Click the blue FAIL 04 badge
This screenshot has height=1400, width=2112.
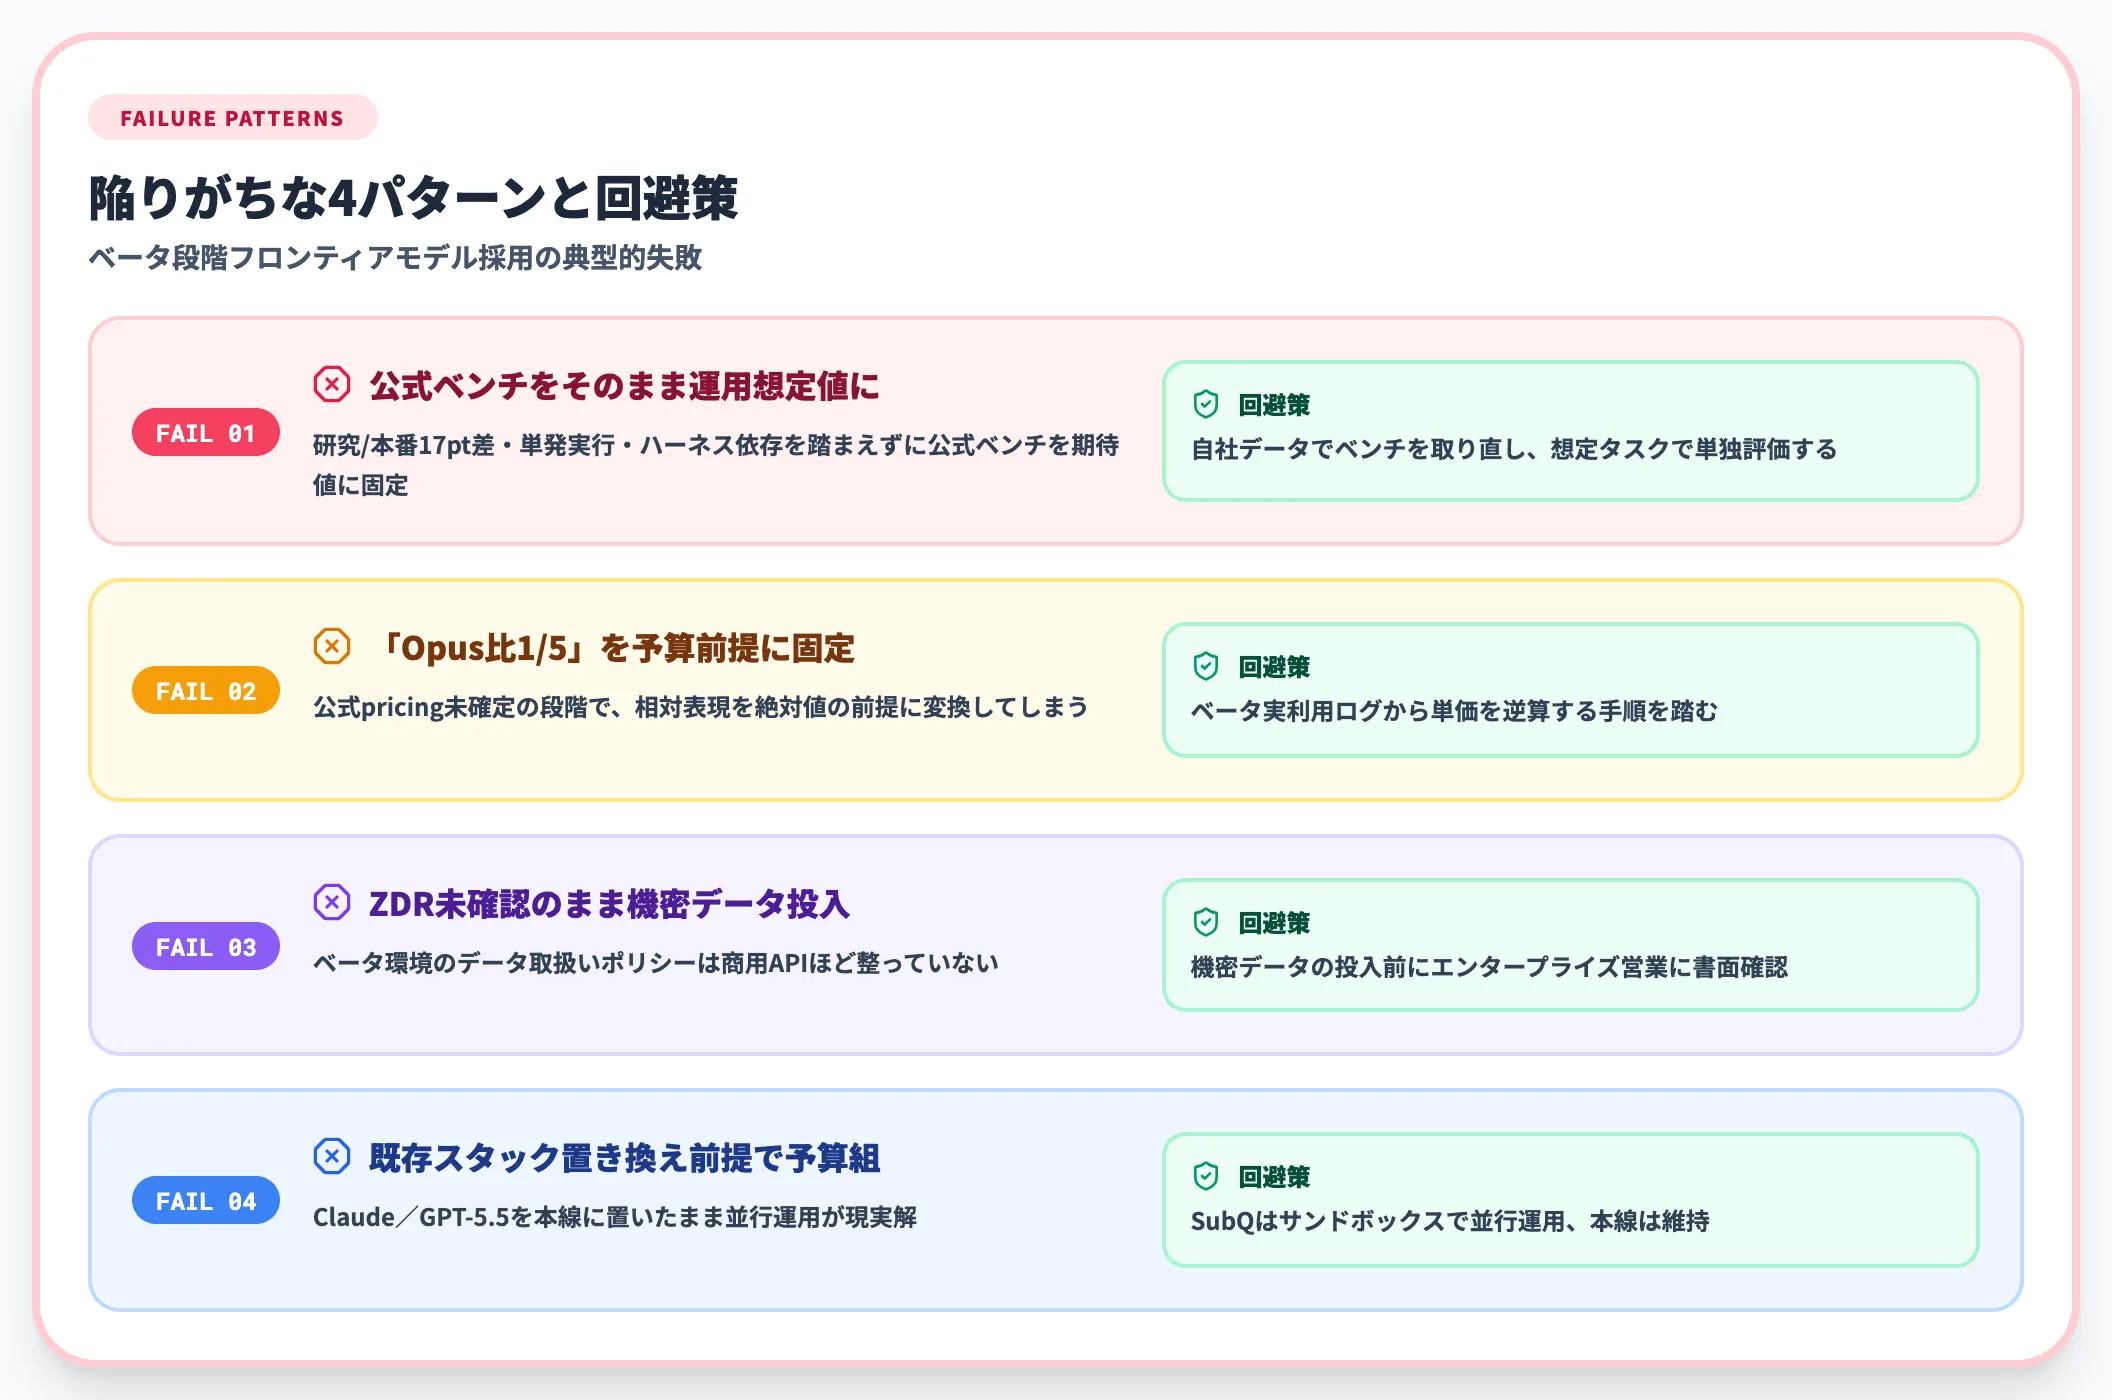206,1200
